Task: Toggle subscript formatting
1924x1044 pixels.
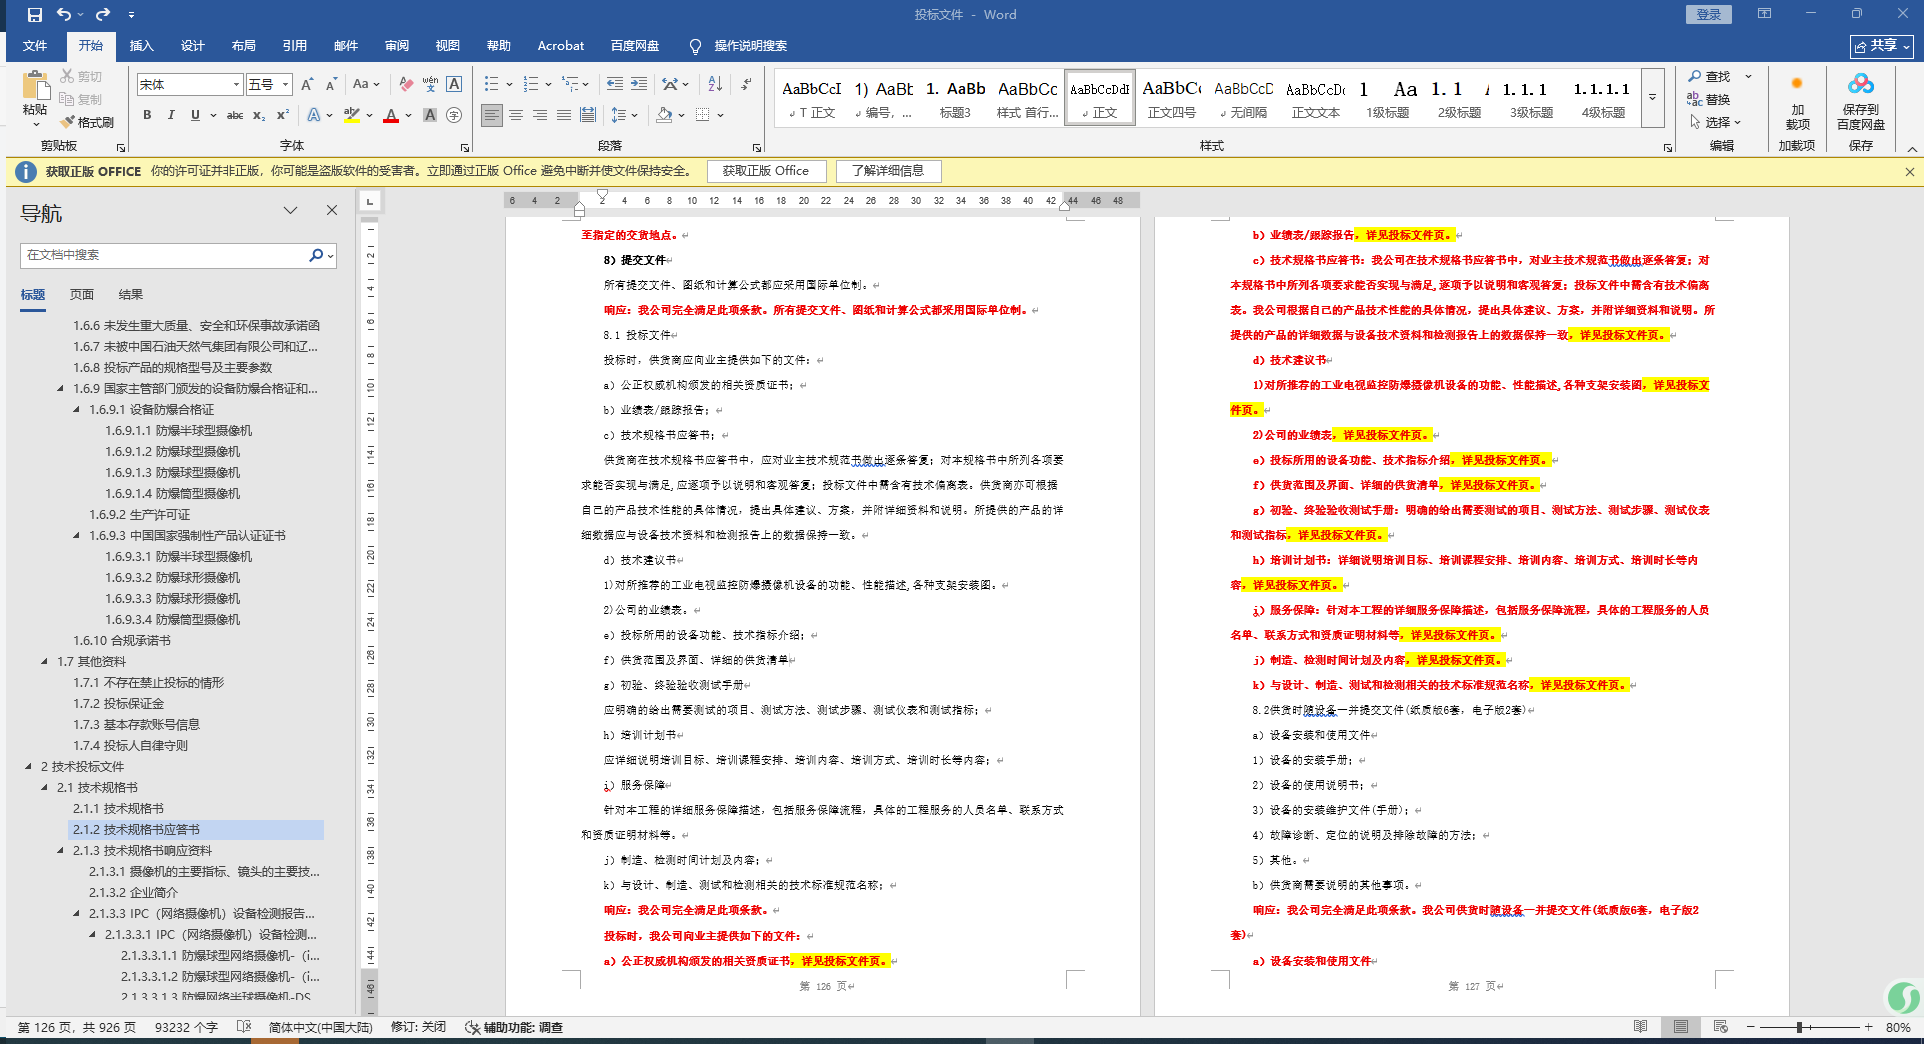Action: point(259,115)
